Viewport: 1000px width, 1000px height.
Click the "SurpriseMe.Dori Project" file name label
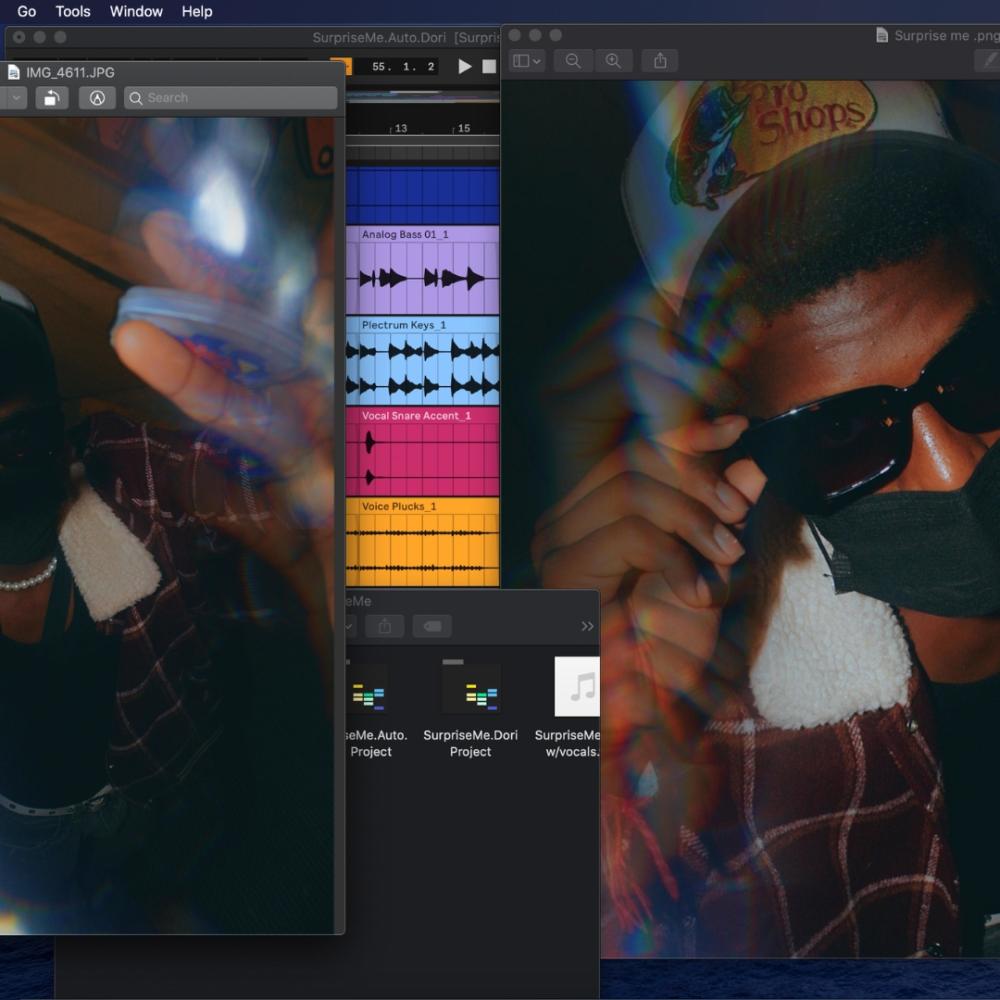(x=471, y=744)
